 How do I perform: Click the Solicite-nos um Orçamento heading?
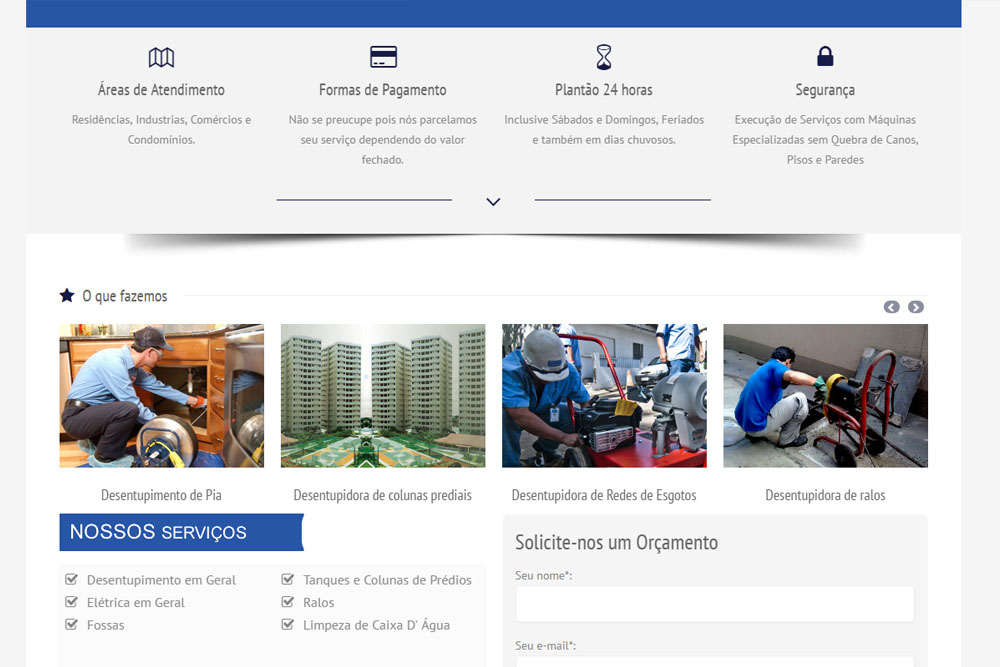pos(617,542)
